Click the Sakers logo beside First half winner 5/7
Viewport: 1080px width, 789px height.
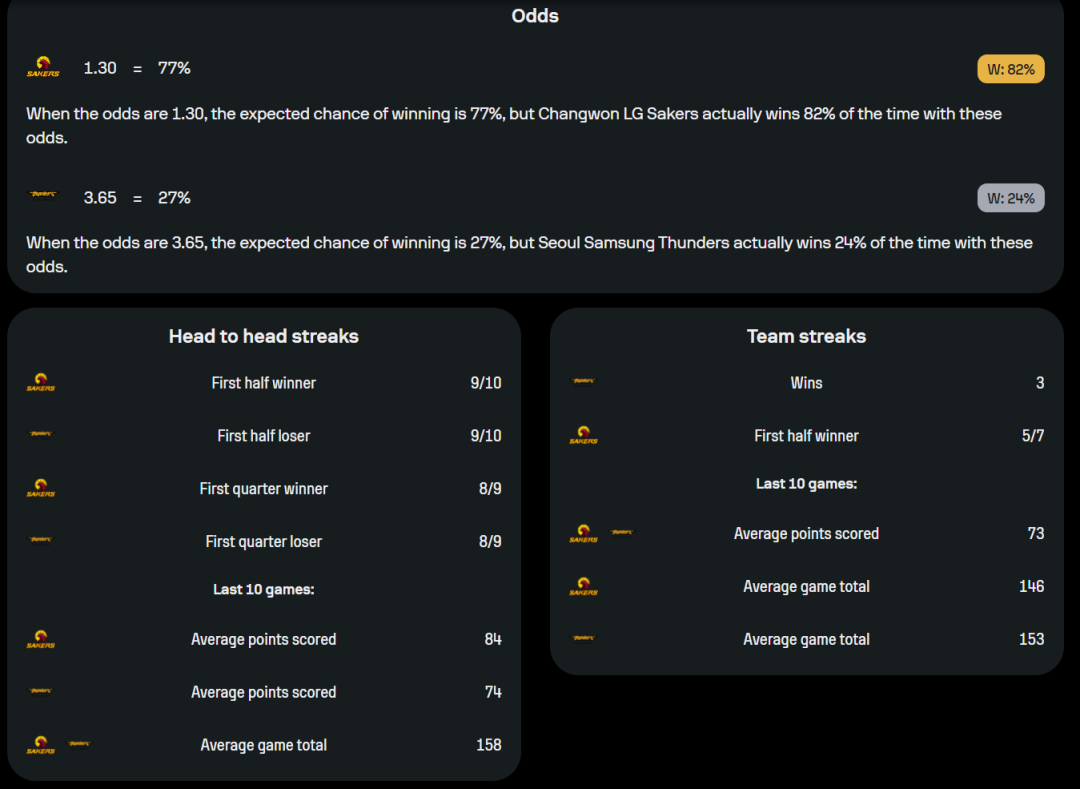tap(583, 435)
